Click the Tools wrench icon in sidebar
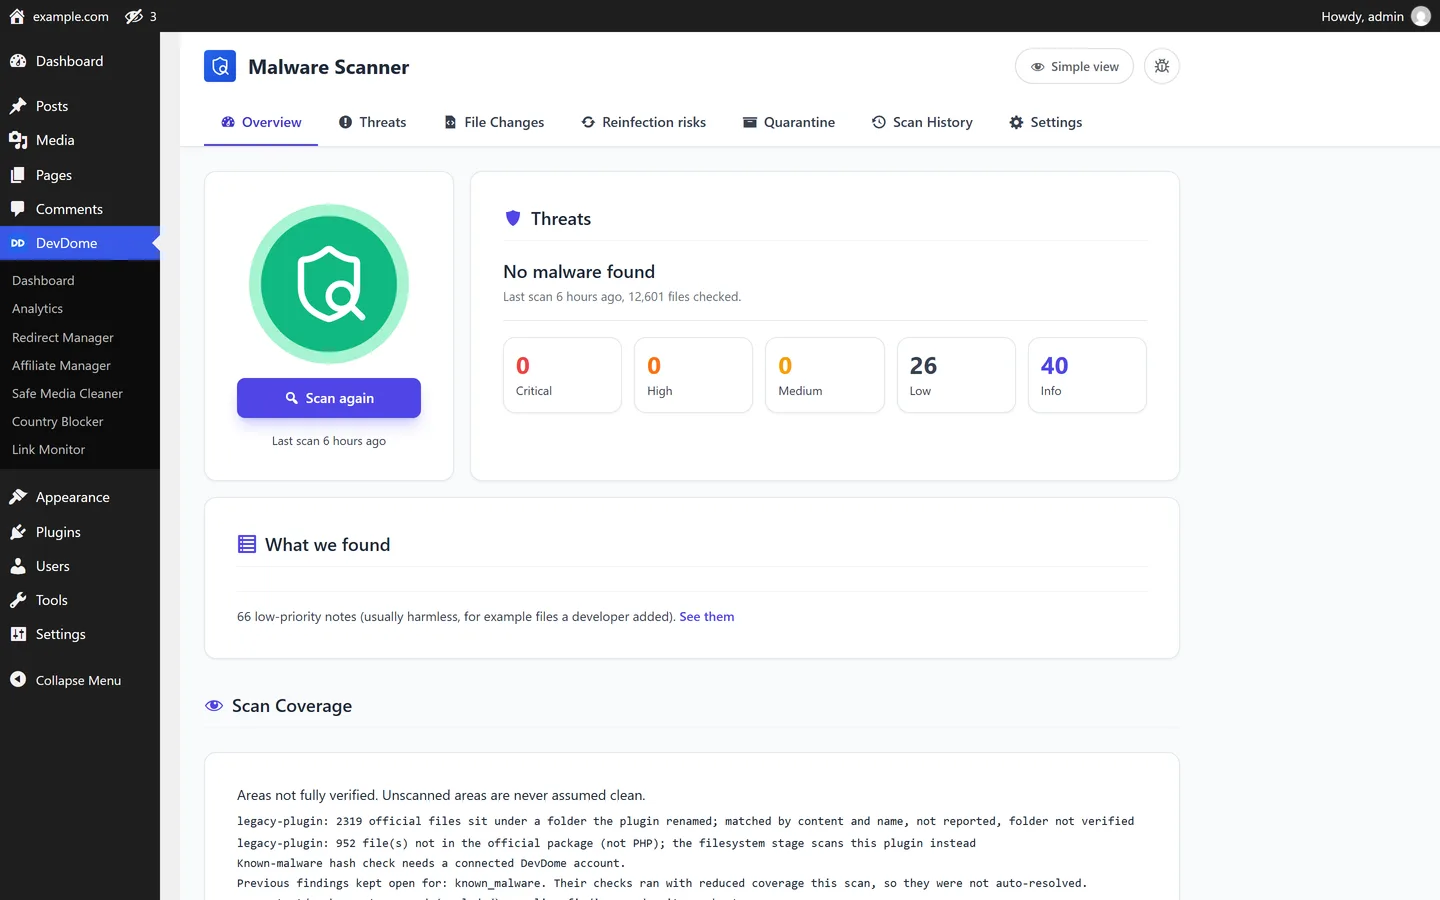Image resolution: width=1440 pixels, height=900 pixels. coord(18,600)
